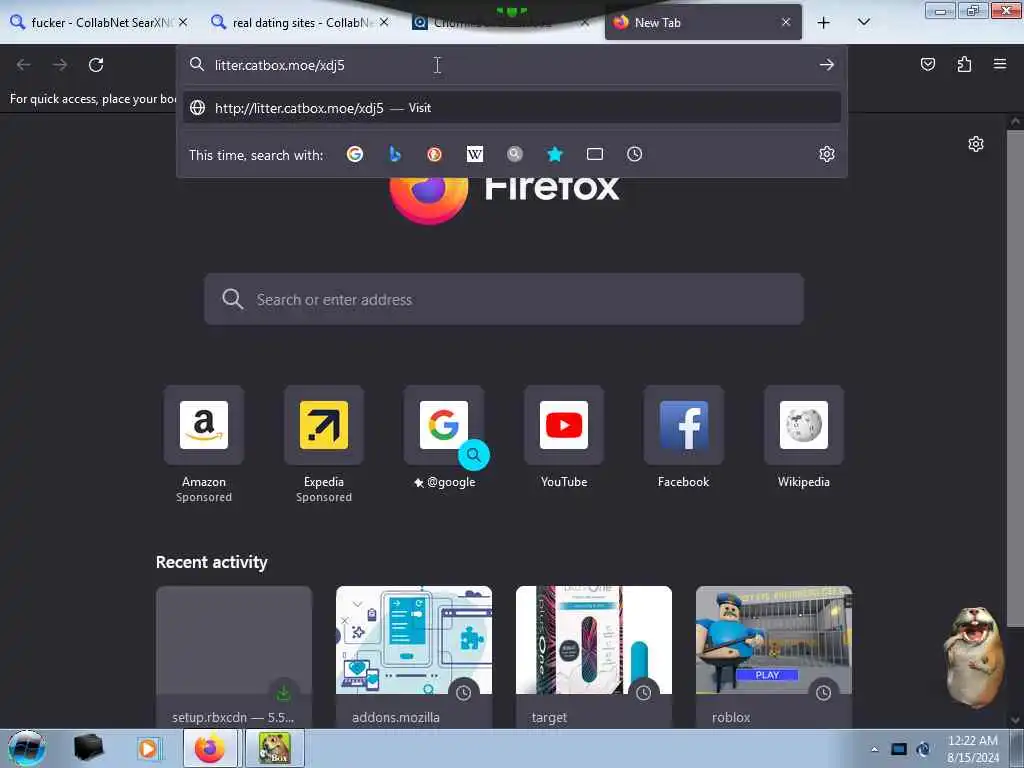Click the address bar text field
Viewport: 1024px width, 768px height.
(x=513, y=65)
